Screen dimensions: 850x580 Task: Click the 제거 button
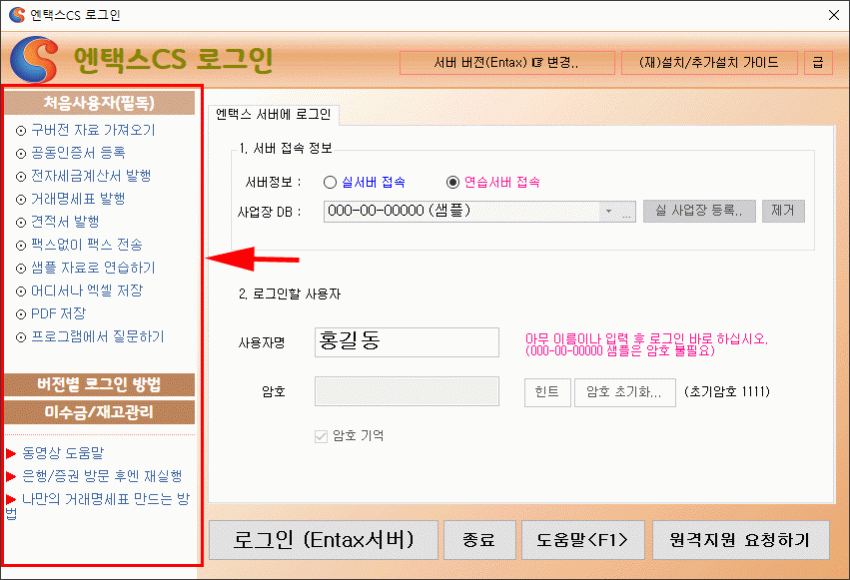click(x=783, y=211)
